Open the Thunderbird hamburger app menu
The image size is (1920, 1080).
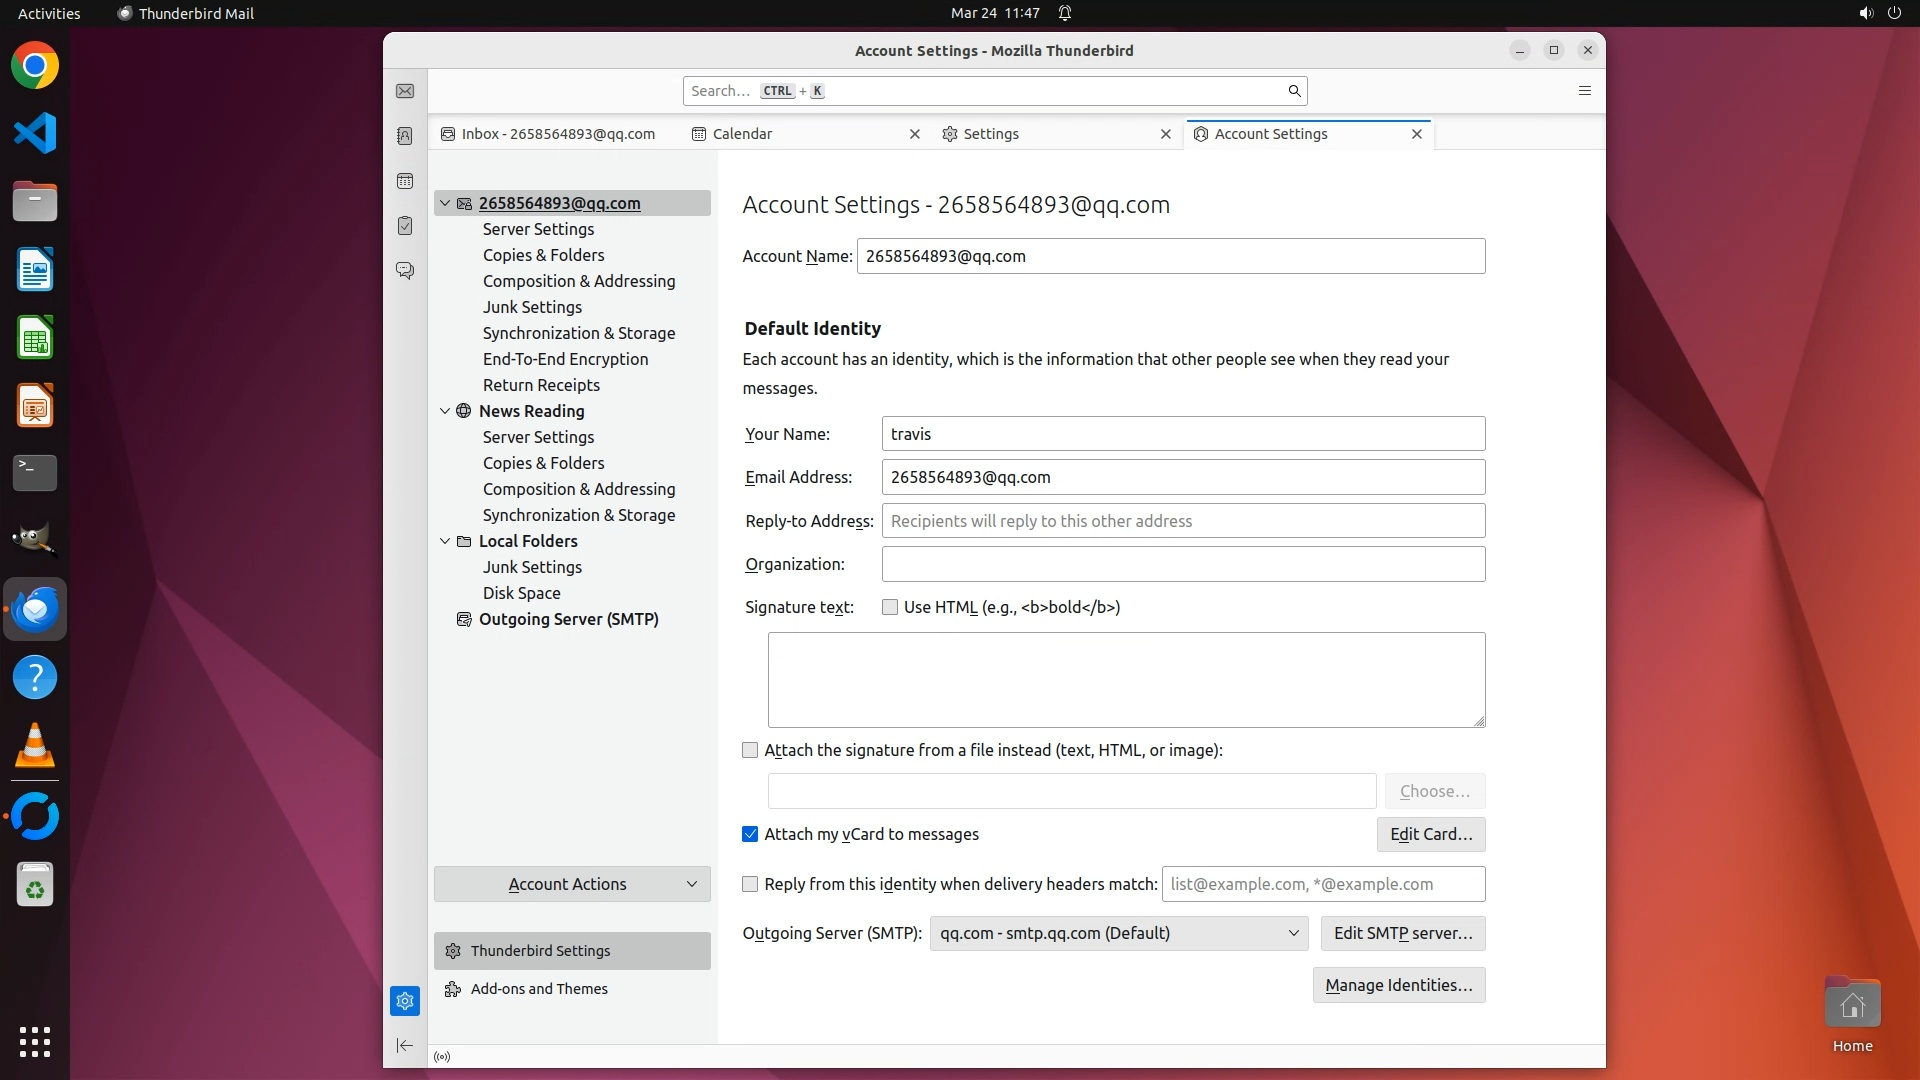click(1585, 91)
